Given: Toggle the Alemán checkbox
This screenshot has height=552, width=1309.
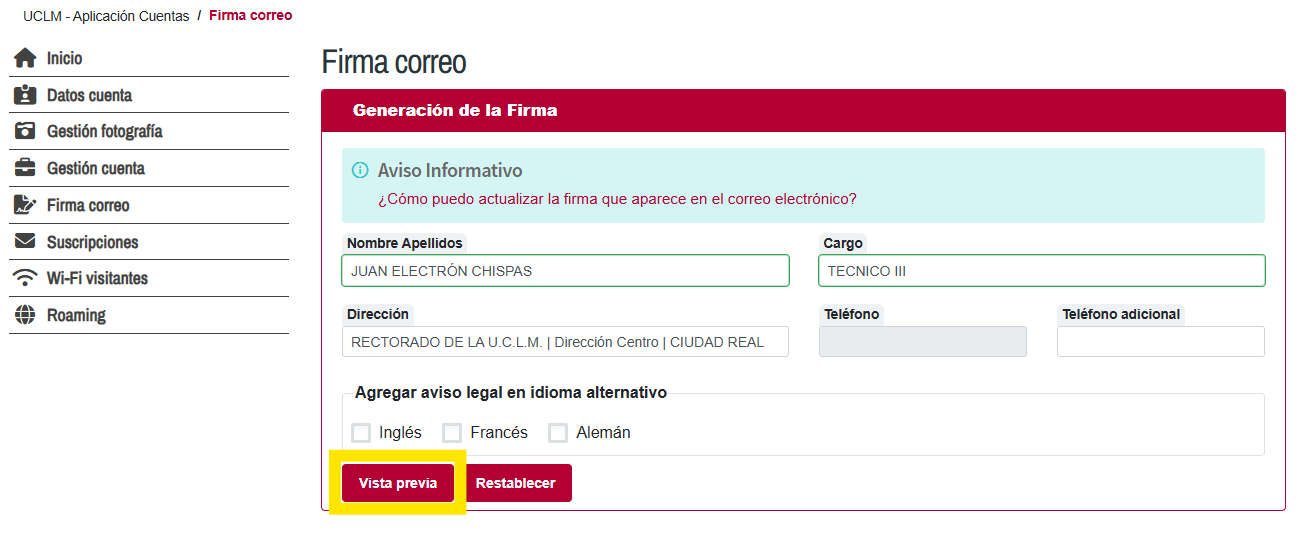Looking at the screenshot, I should (558, 433).
